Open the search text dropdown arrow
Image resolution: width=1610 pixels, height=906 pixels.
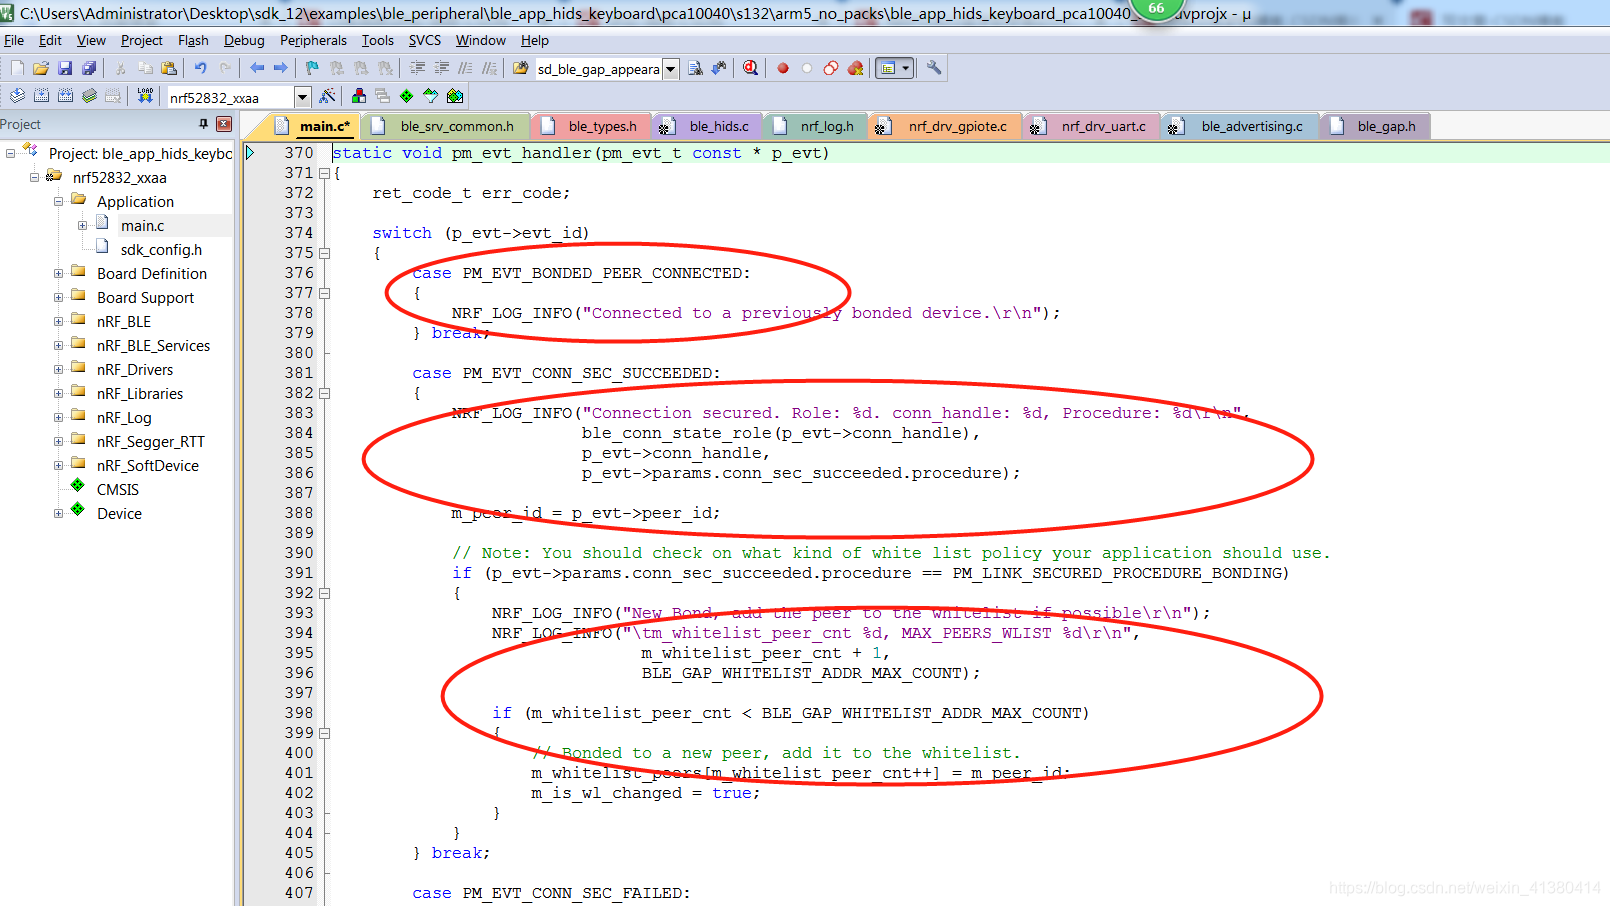tap(671, 69)
